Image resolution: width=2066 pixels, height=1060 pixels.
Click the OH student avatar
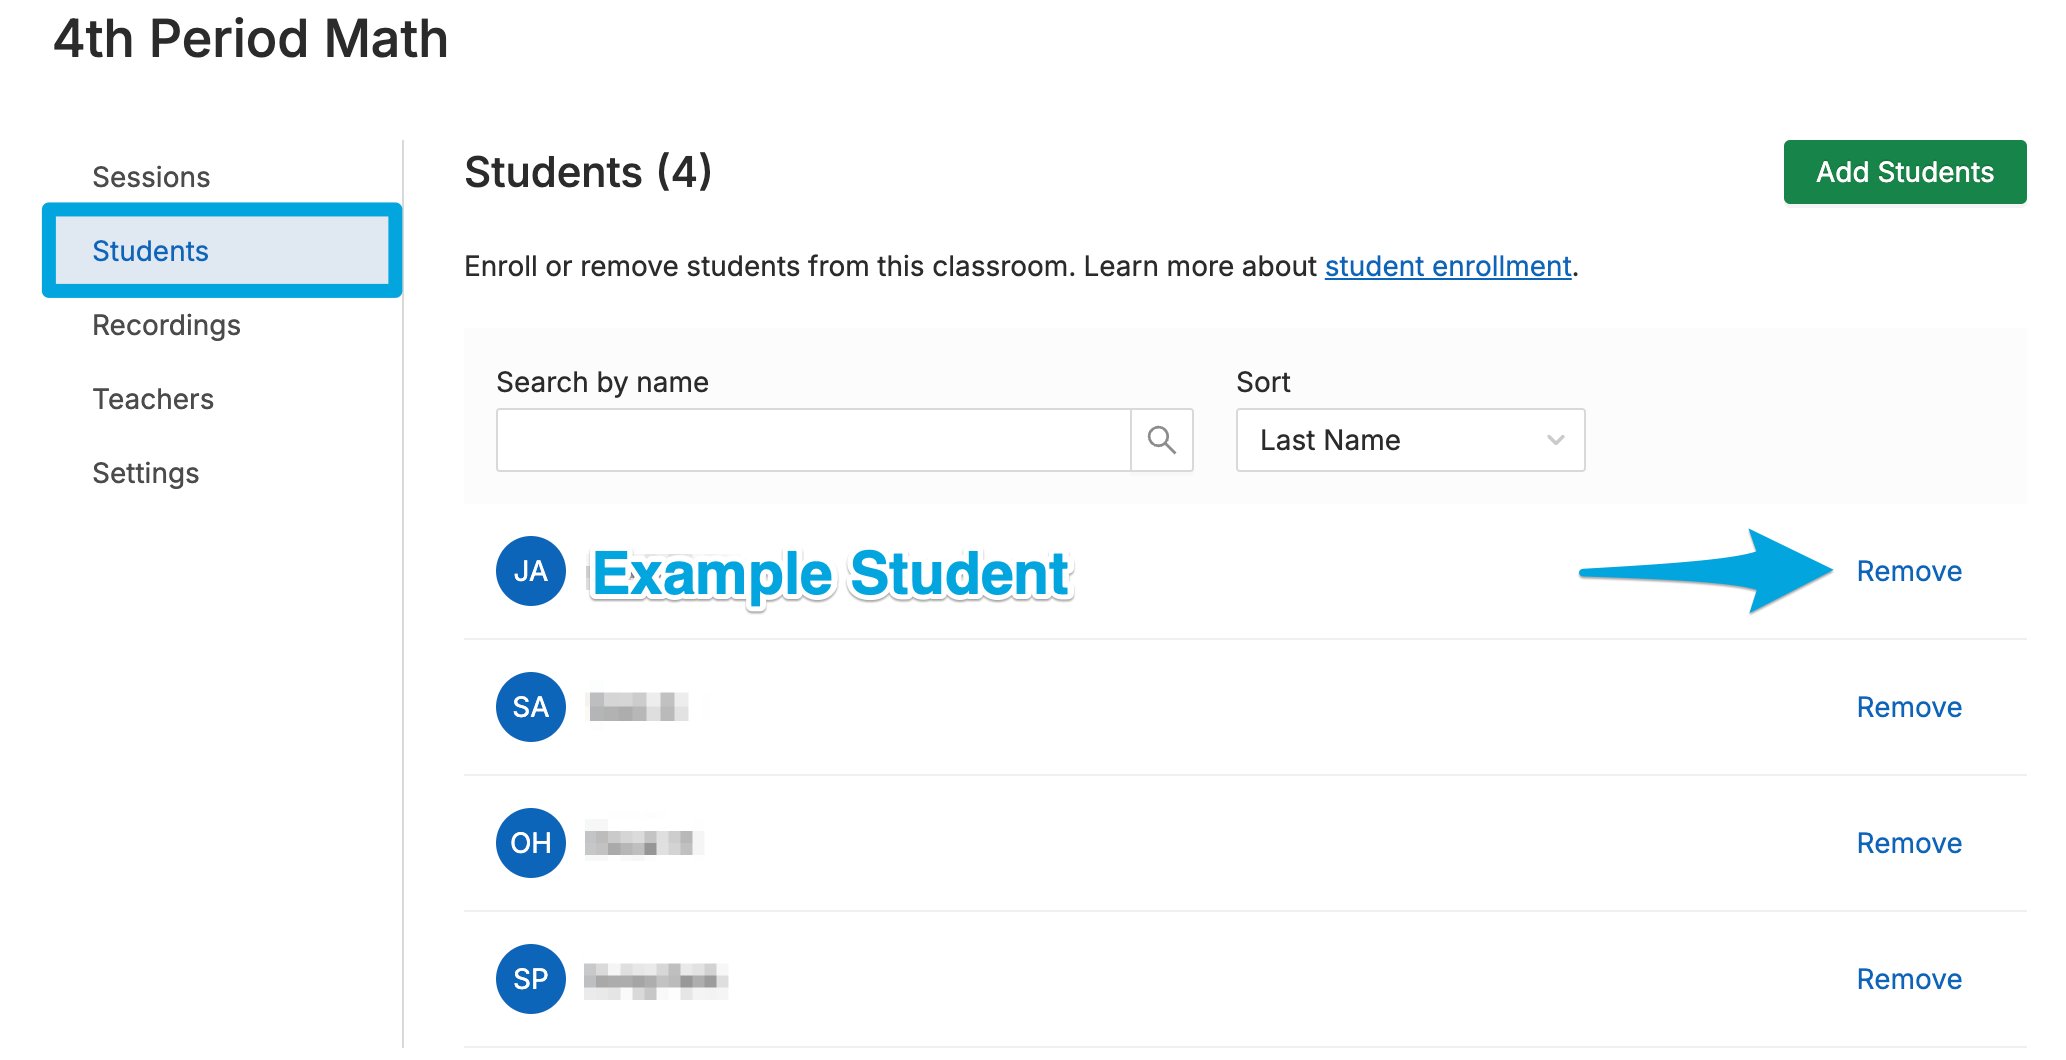[531, 843]
